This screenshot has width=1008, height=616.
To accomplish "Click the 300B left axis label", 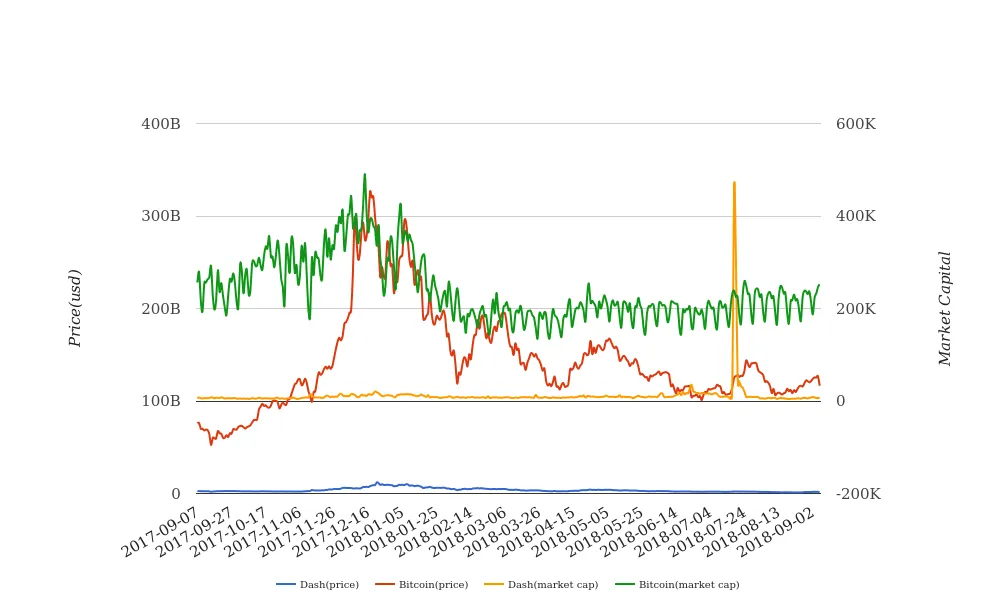I will (x=161, y=216).
